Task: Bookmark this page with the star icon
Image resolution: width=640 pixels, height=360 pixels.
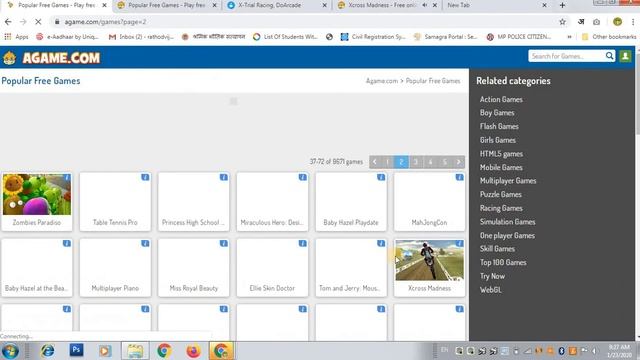Action: pos(562,22)
